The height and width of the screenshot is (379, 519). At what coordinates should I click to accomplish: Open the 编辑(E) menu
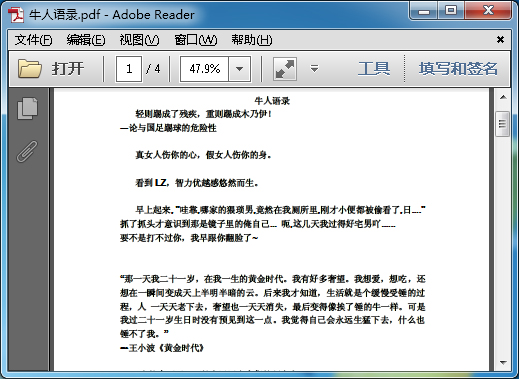[x=86, y=40]
